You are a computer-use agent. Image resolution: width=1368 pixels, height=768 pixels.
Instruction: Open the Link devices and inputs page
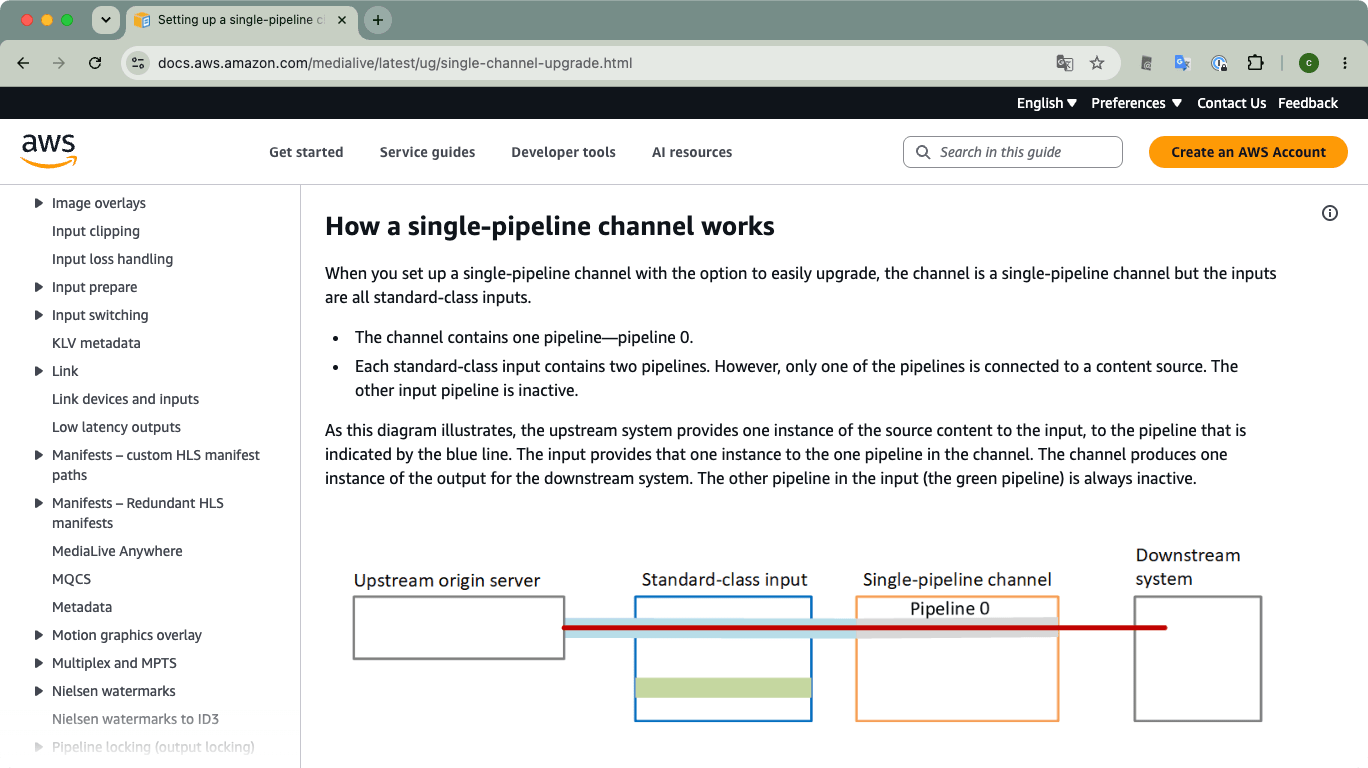tap(125, 399)
